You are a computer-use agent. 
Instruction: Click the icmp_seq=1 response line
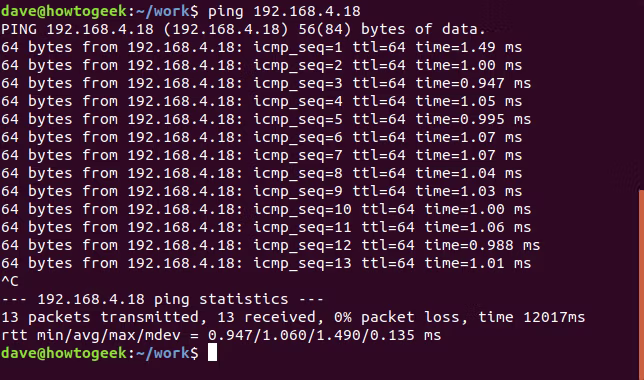(x=262, y=48)
